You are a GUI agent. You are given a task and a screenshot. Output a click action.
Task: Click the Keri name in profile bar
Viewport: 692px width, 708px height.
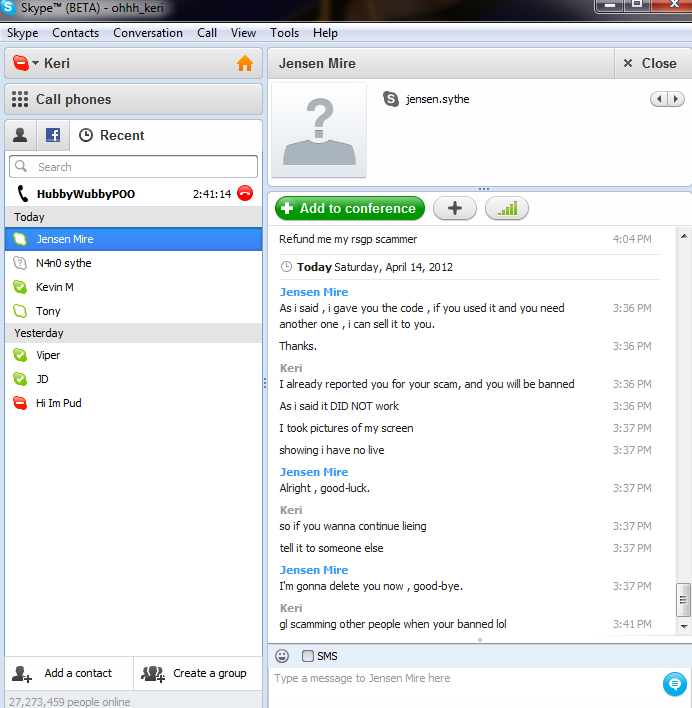(x=57, y=63)
